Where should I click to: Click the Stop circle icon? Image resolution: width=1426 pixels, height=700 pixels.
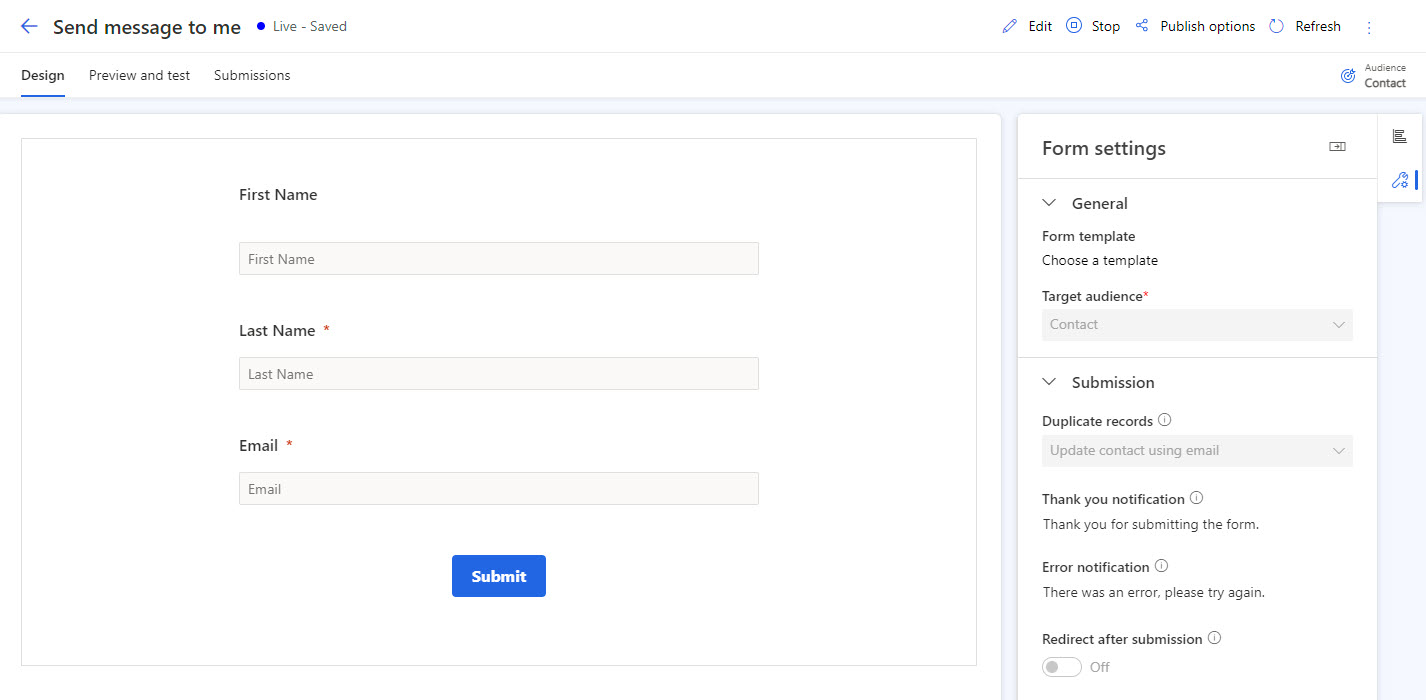pos(1074,26)
